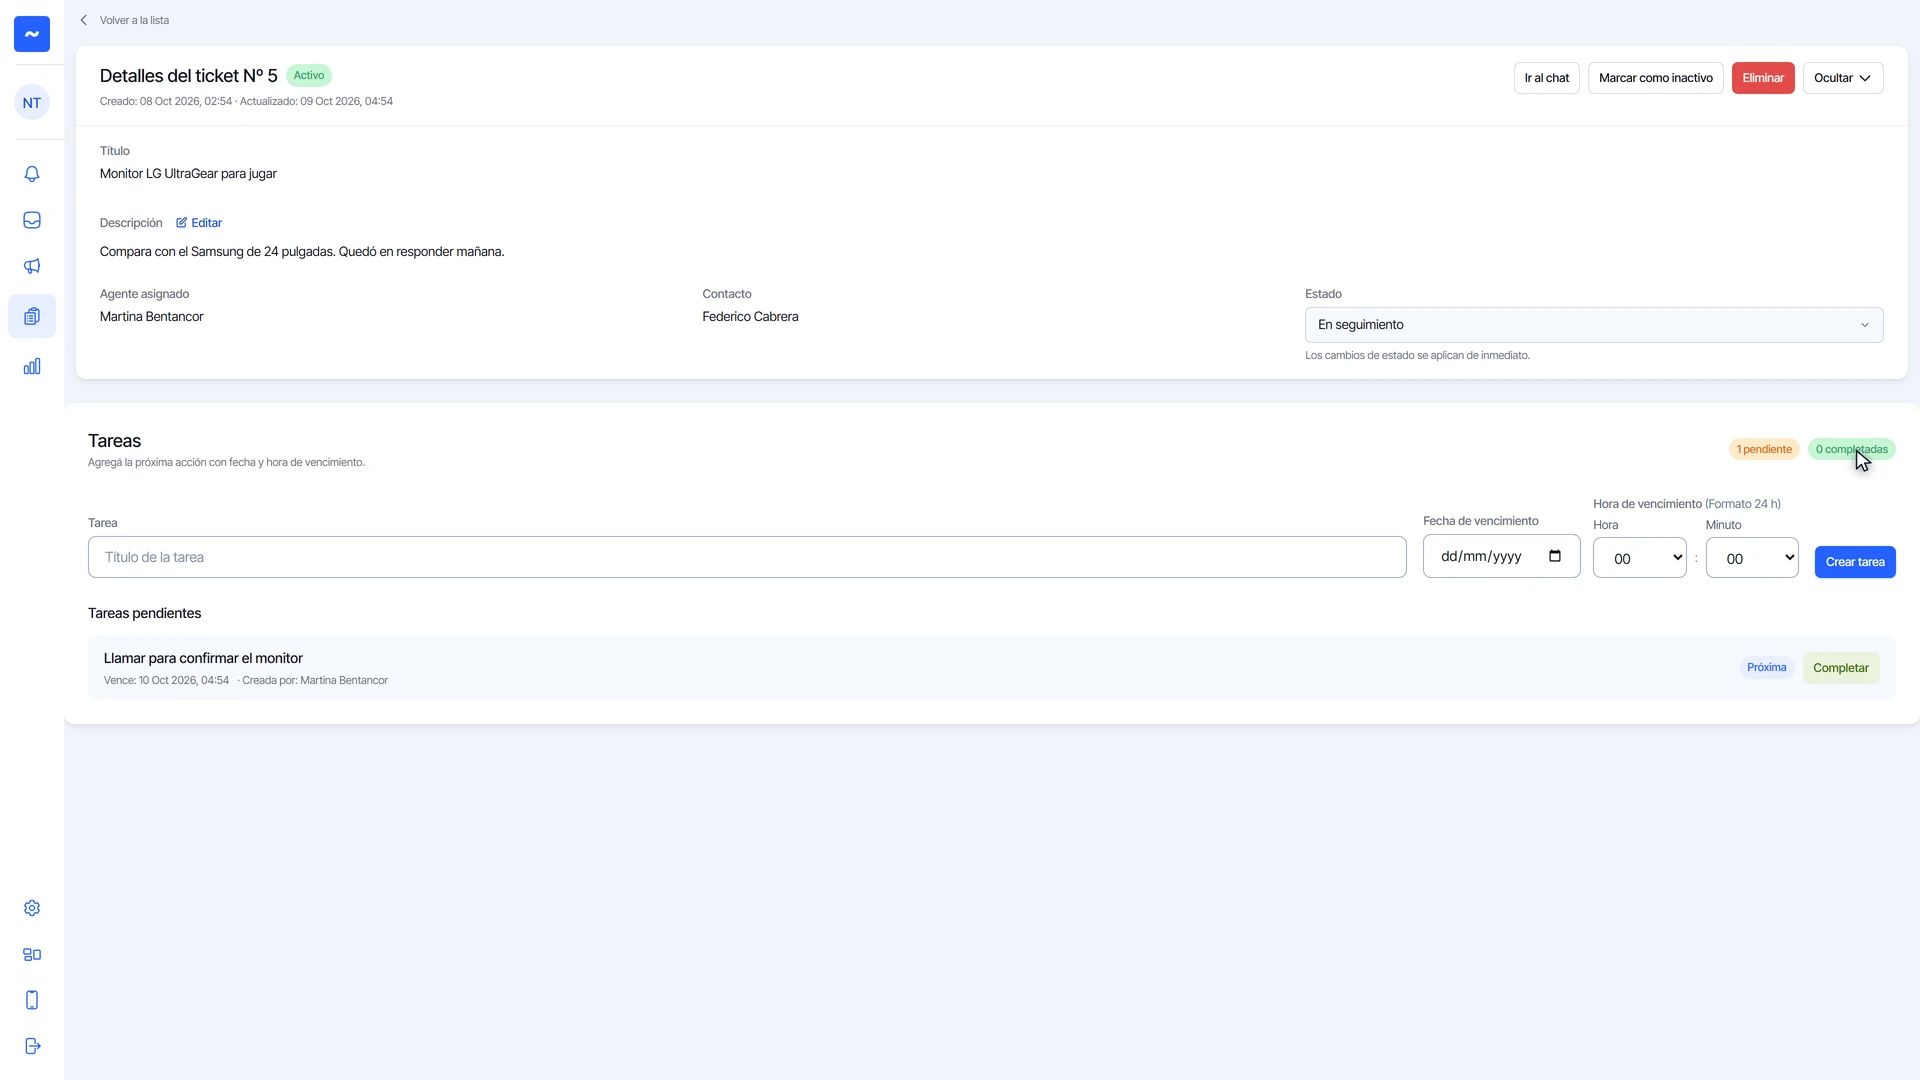The image size is (1920, 1080).
Task: Click the Editar description link
Action: coord(199,223)
